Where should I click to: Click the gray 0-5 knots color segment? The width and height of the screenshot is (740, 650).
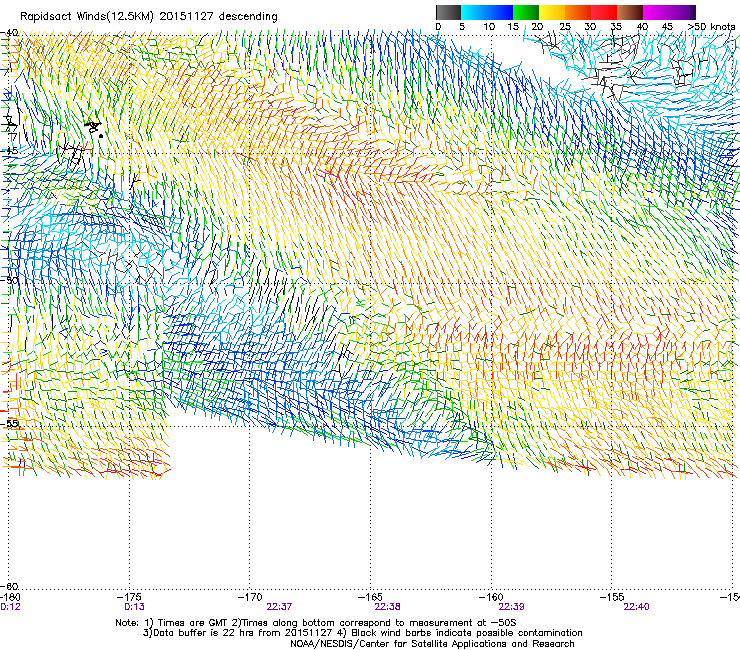pyautogui.click(x=448, y=12)
